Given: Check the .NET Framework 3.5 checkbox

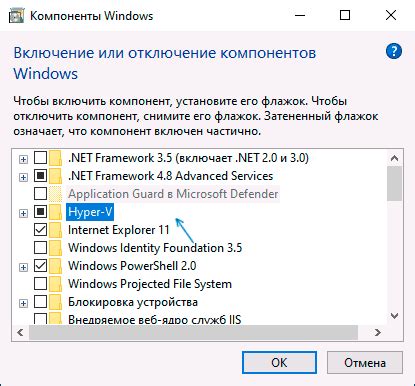Looking at the screenshot, I should point(40,158).
